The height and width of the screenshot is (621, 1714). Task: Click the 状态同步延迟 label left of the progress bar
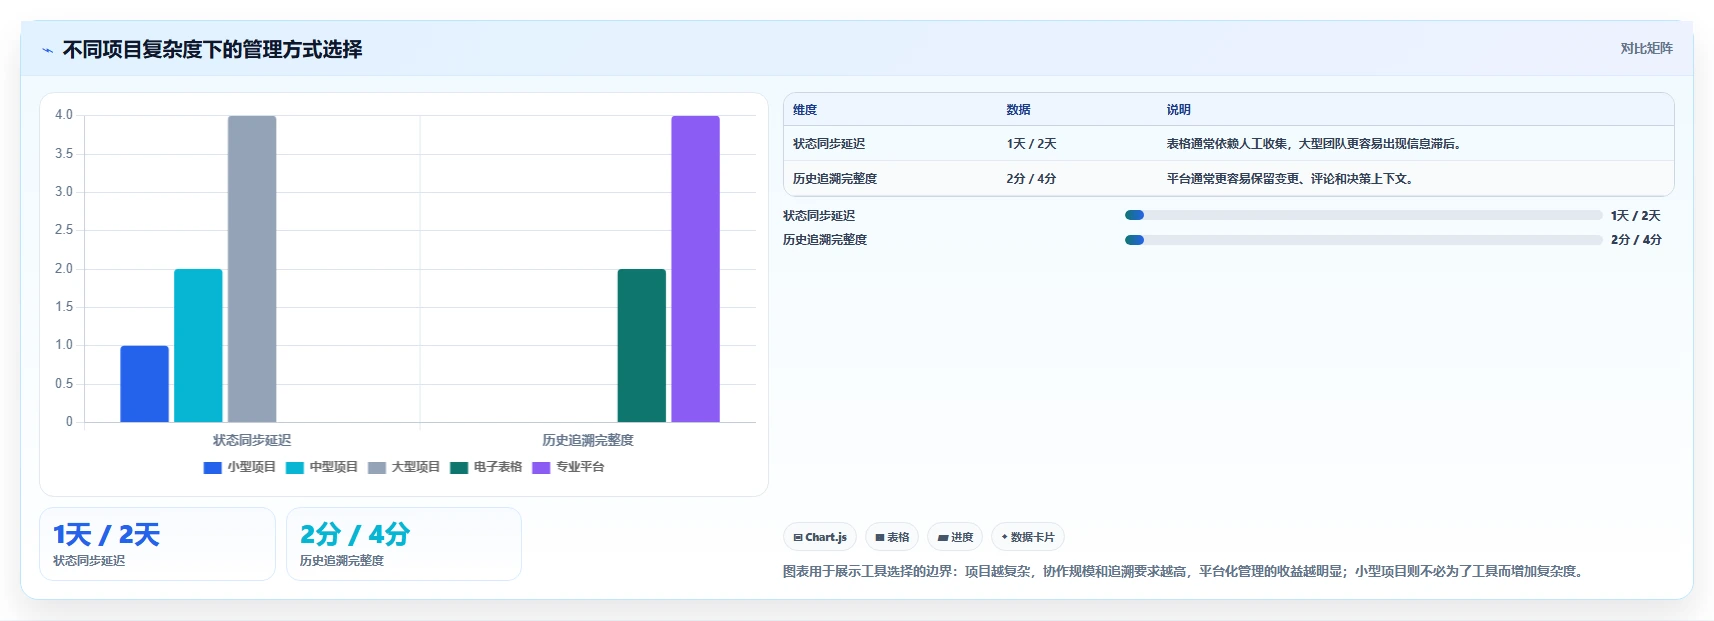(819, 216)
